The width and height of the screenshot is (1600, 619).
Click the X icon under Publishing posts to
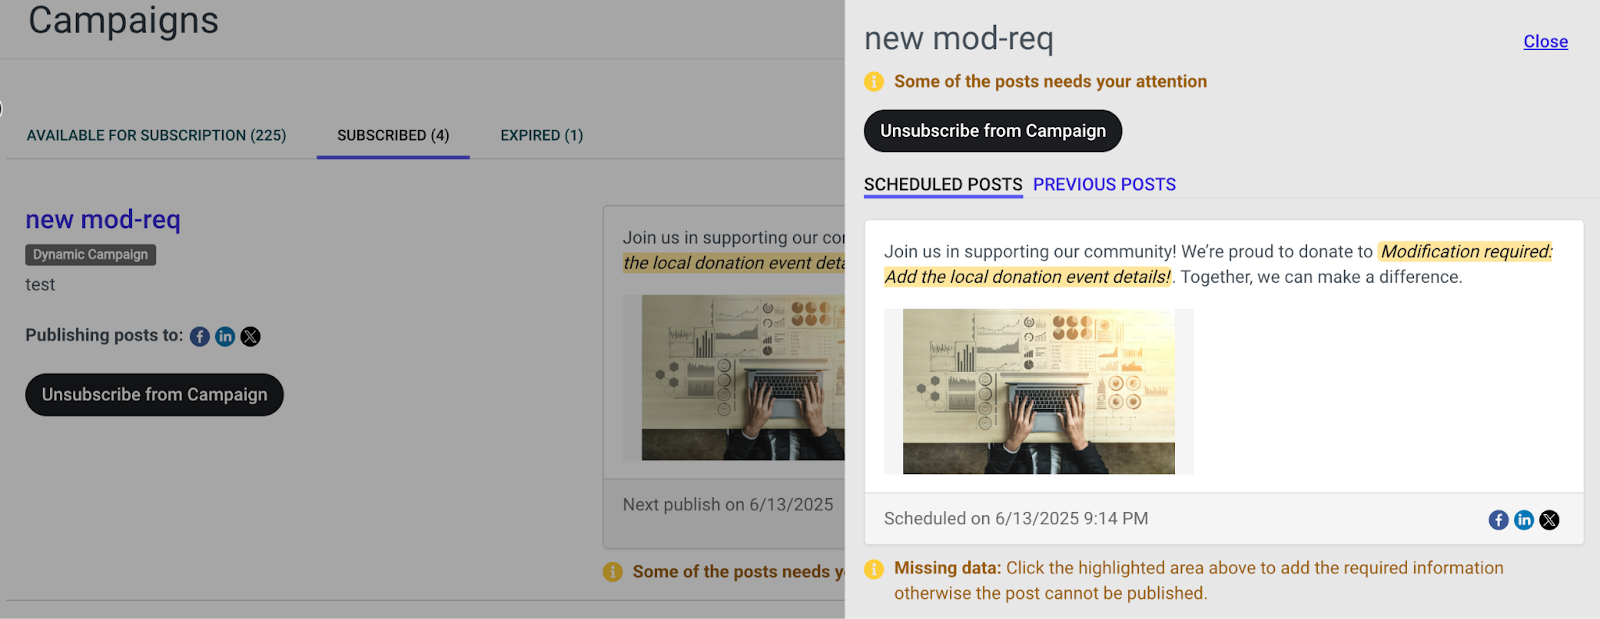pyautogui.click(x=251, y=337)
